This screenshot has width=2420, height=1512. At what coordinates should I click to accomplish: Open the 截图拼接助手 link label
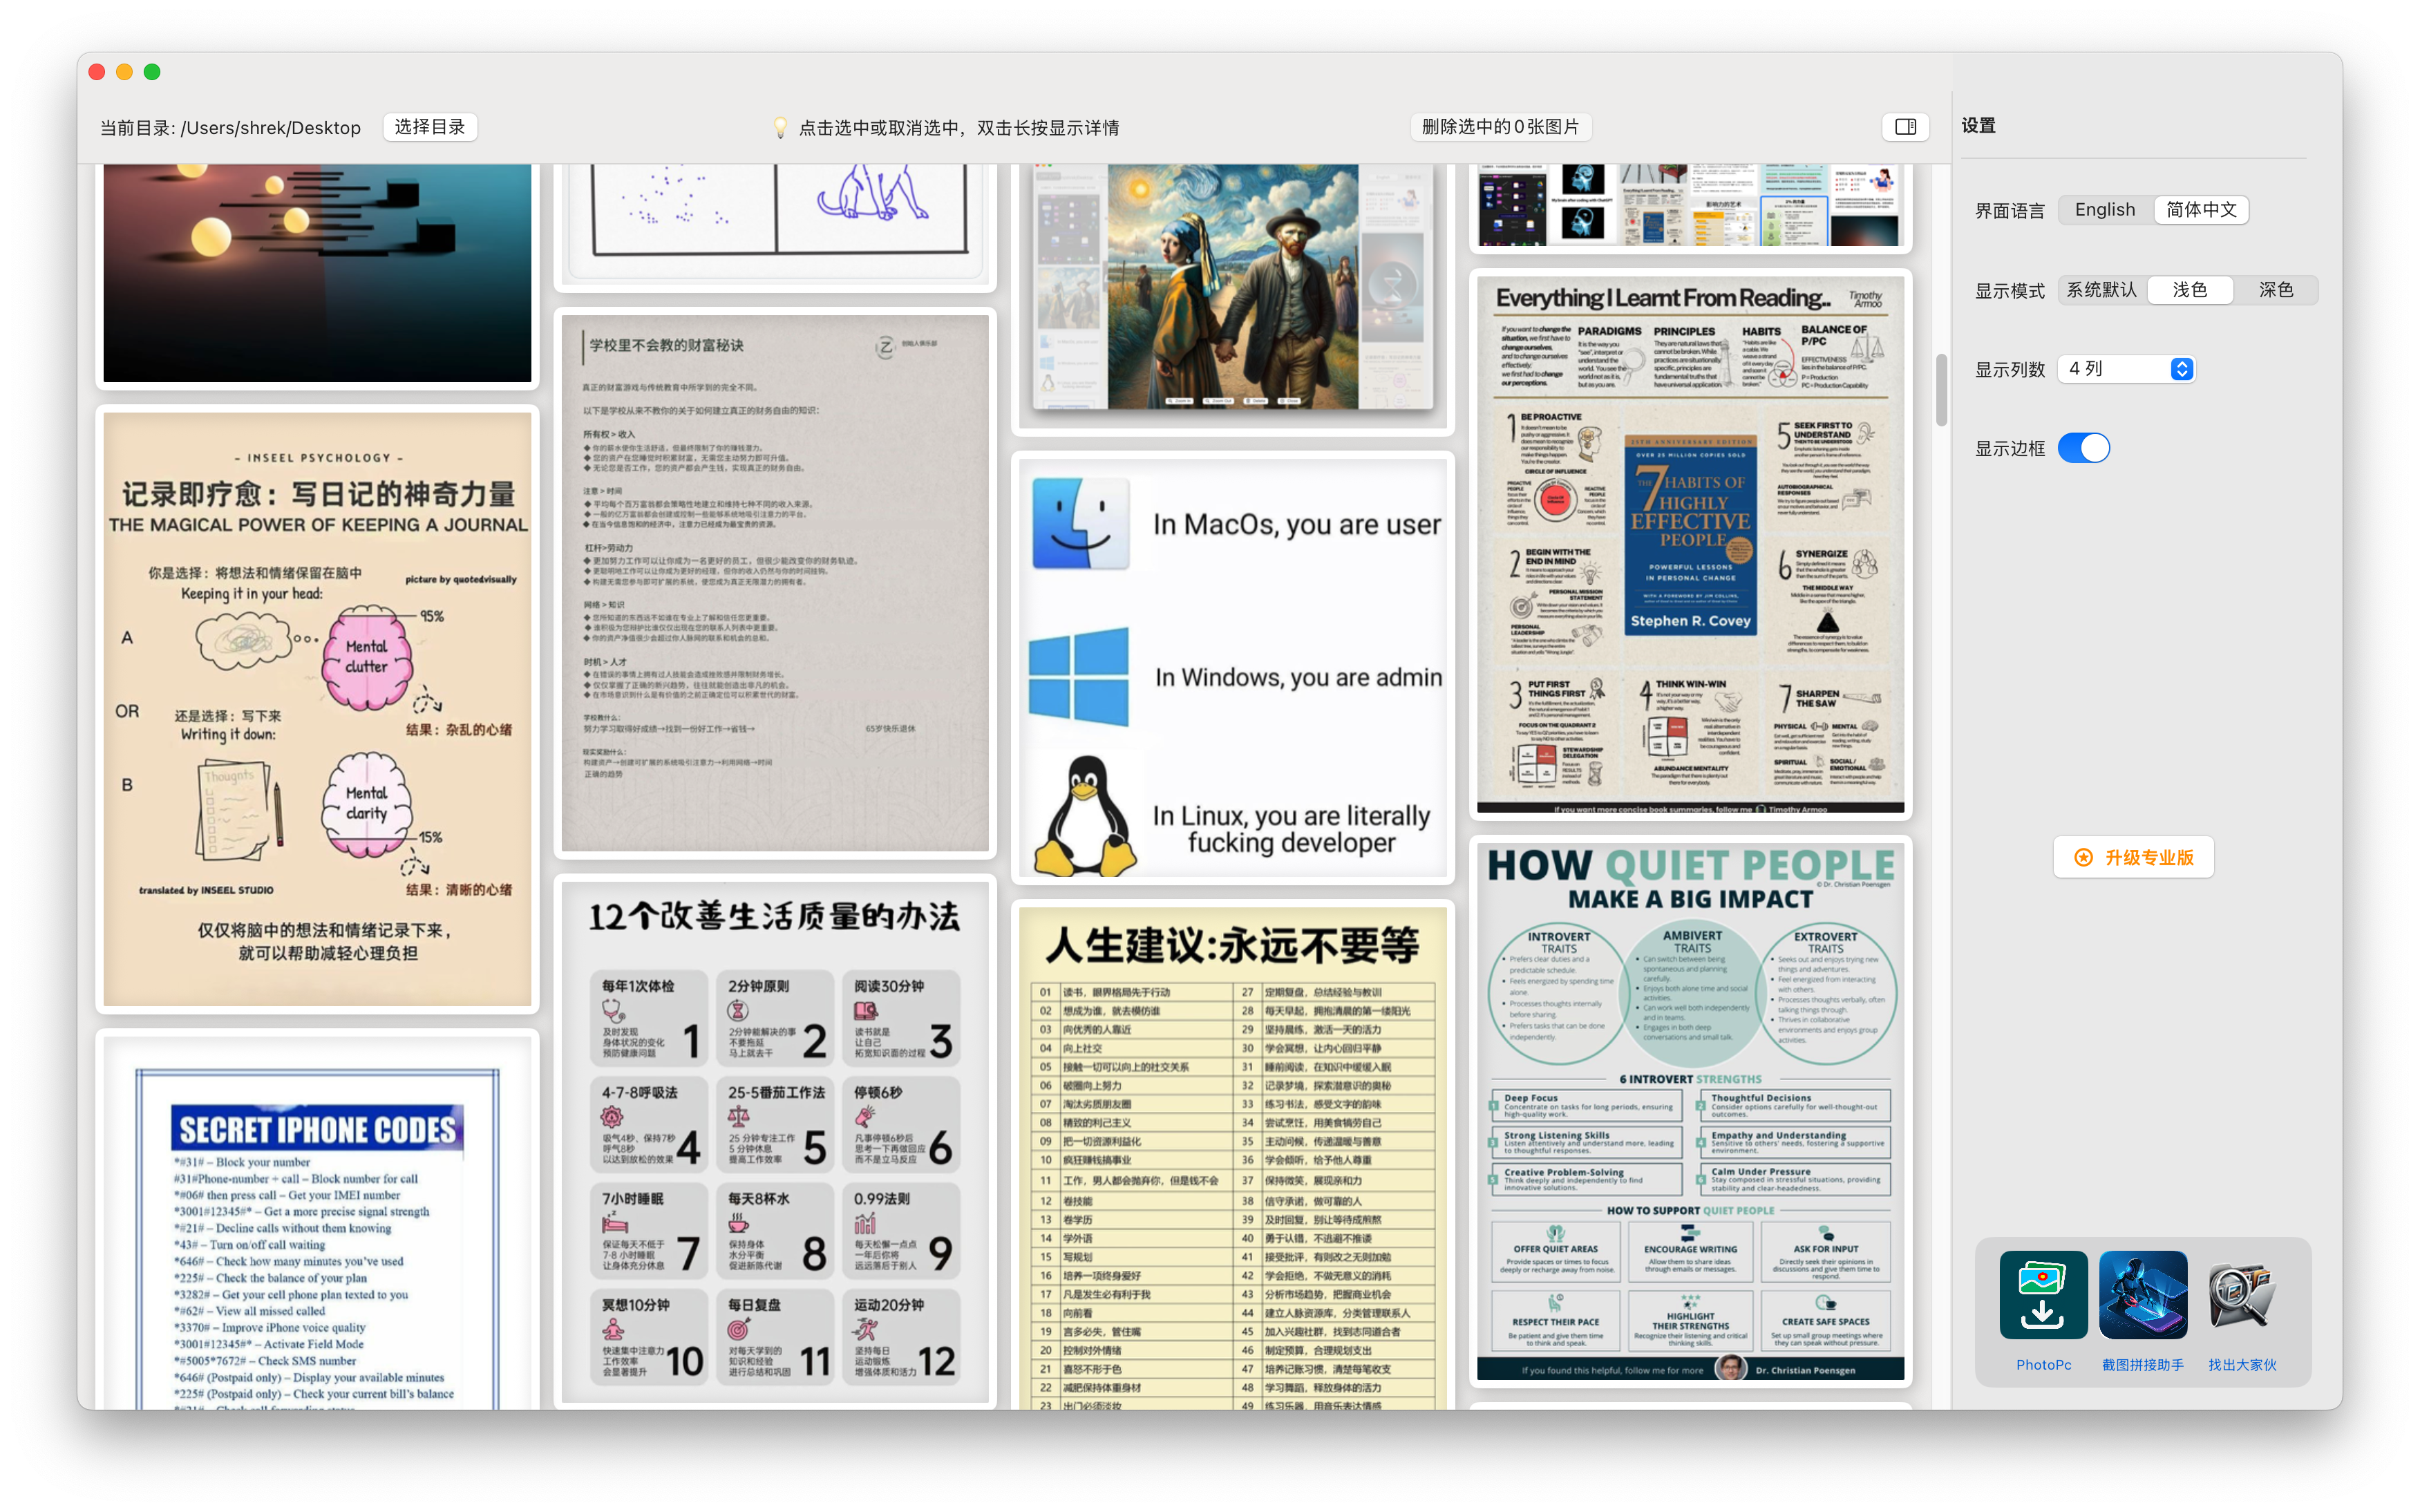(2142, 1364)
